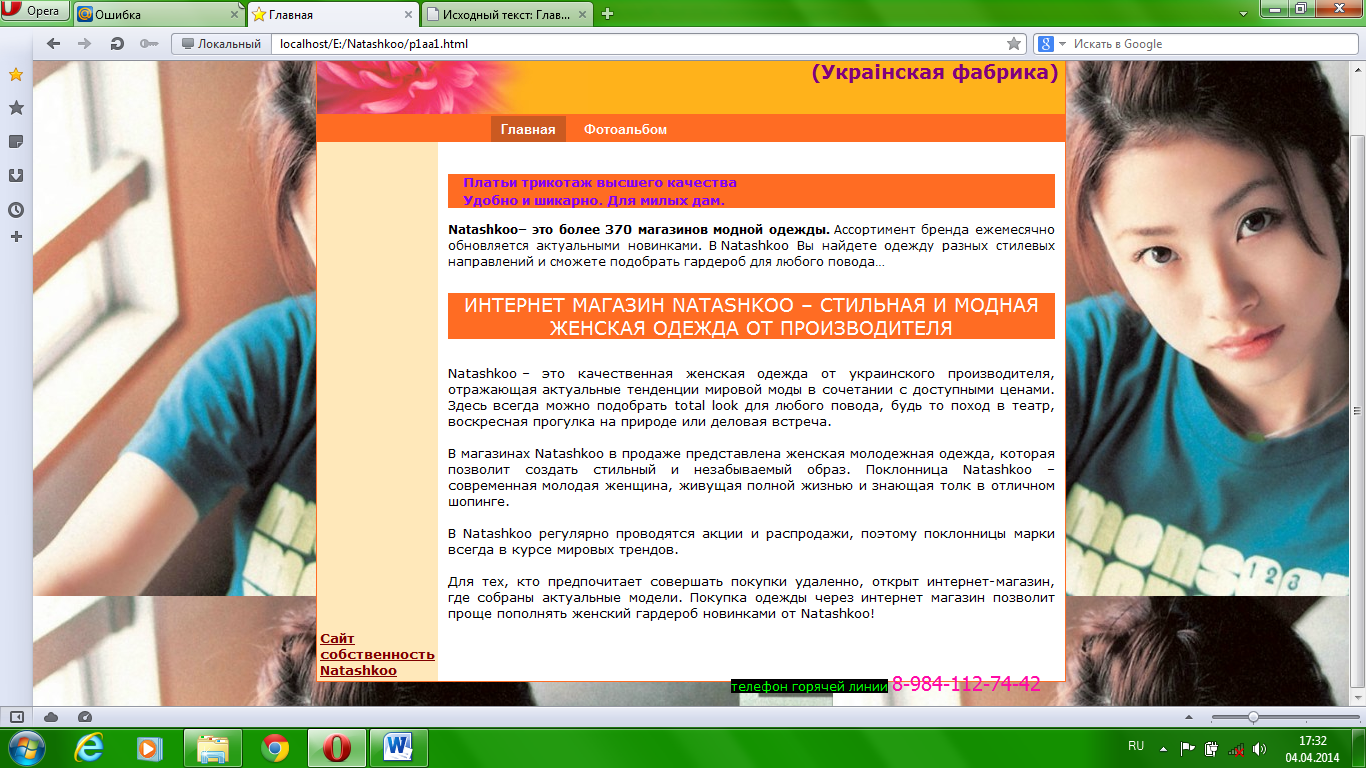The width and height of the screenshot is (1366, 768).
Task: Reload the current page
Action: (117, 44)
